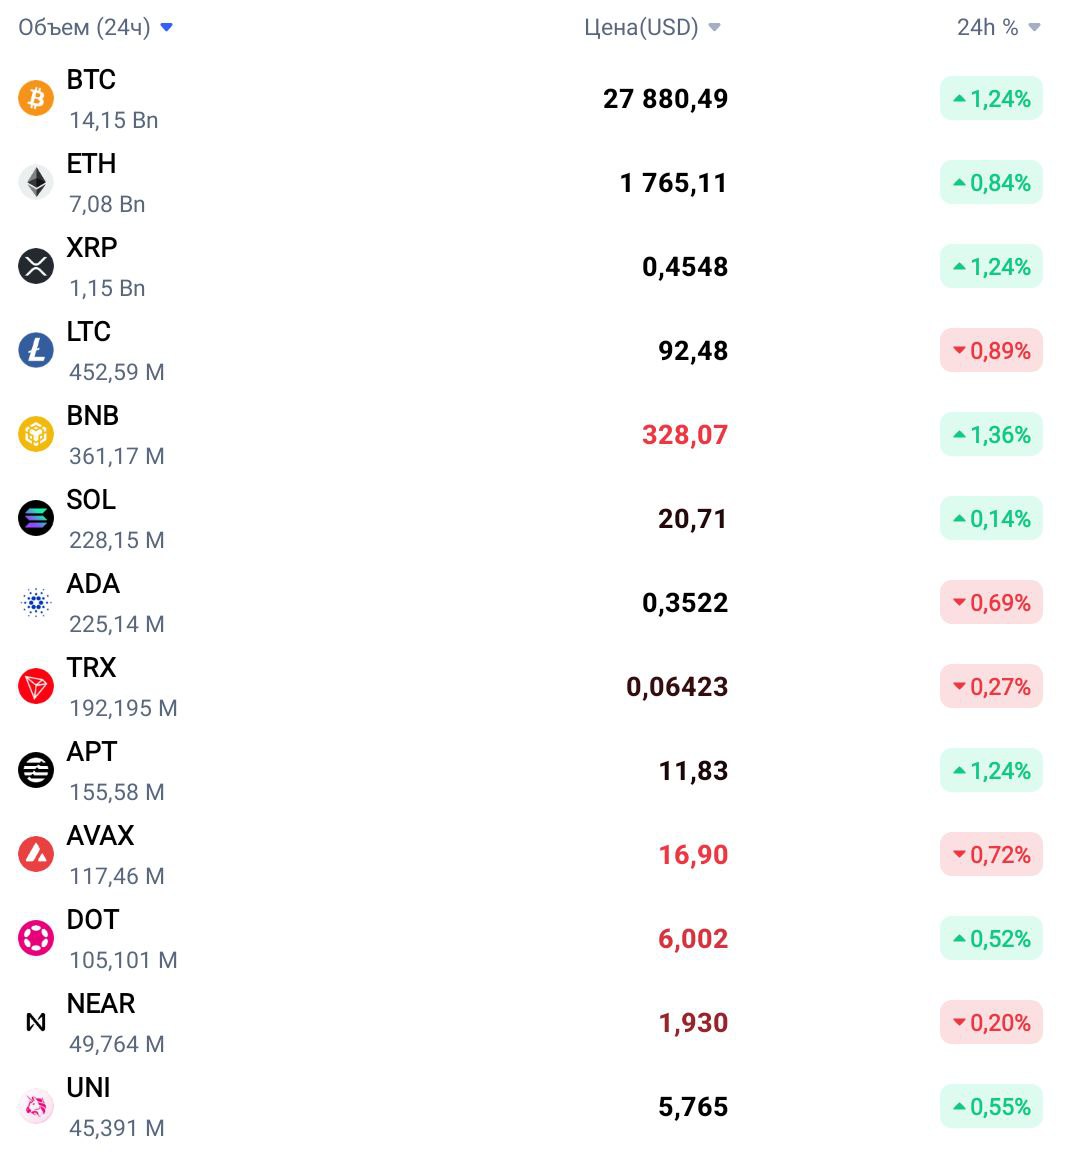This screenshot has height=1154, width=1066.
Task: Click the LTC 0,89% decline badge
Action: 991,350
